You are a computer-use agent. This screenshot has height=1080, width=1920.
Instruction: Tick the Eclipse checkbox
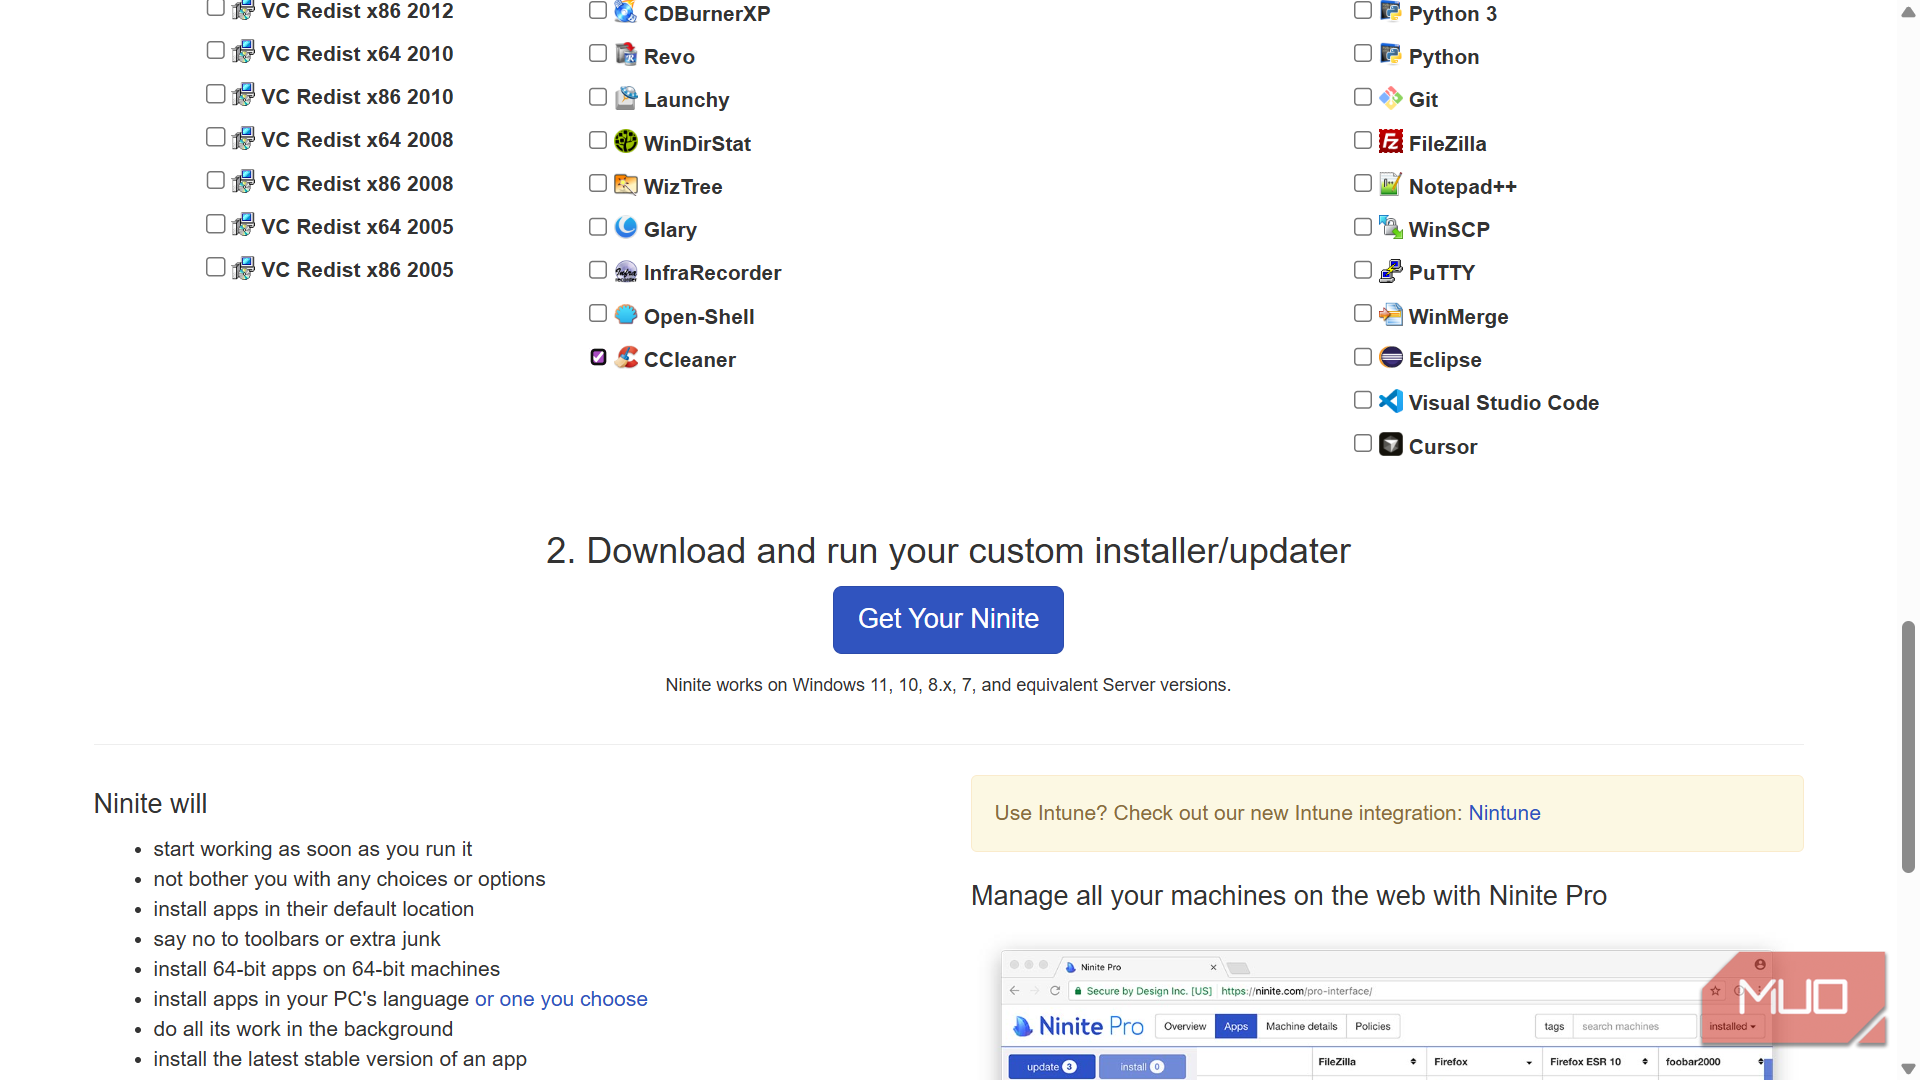tap(1363, 357)
